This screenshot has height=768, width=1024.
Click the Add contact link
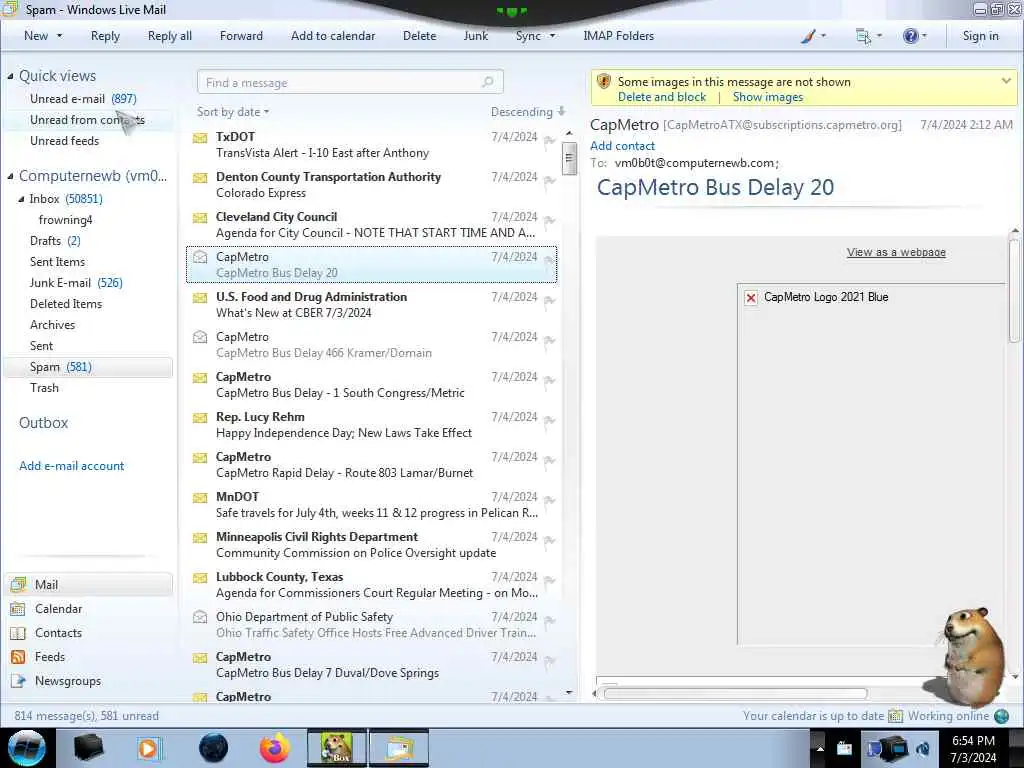(622, 146)
